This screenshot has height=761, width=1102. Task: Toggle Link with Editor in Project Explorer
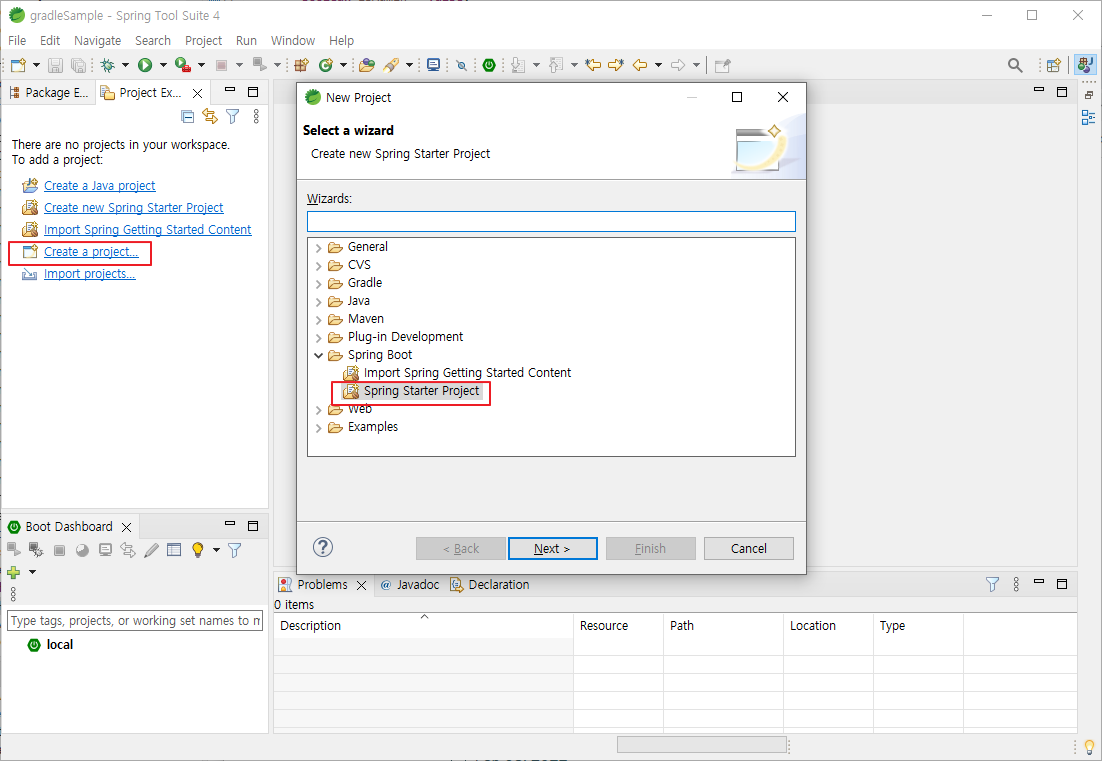pos(209,117)
